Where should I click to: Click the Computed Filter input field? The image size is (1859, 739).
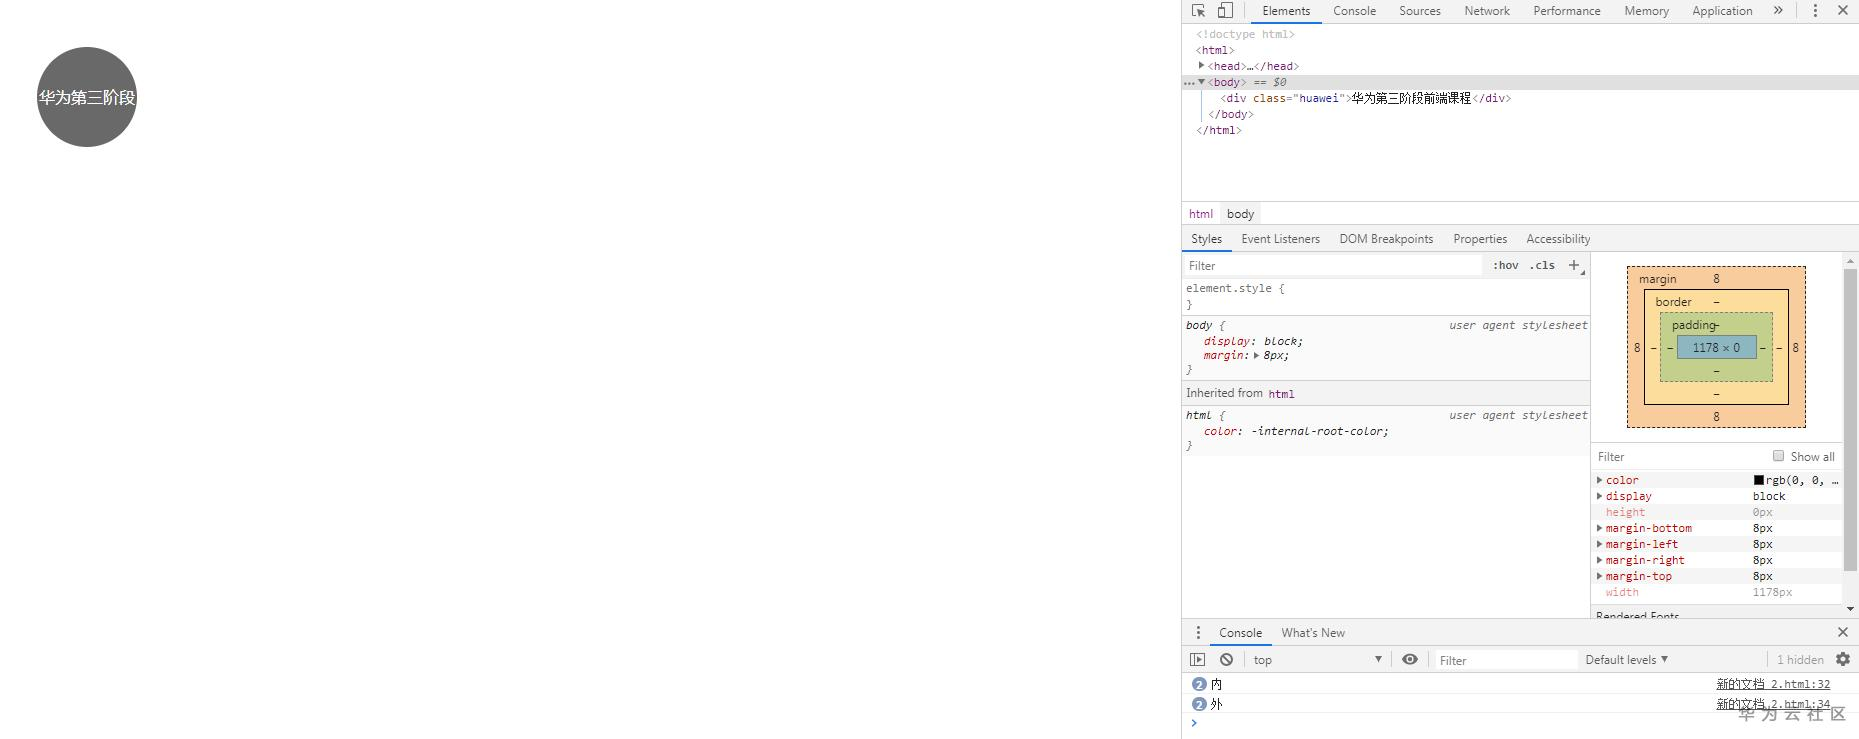[1680, 457]
